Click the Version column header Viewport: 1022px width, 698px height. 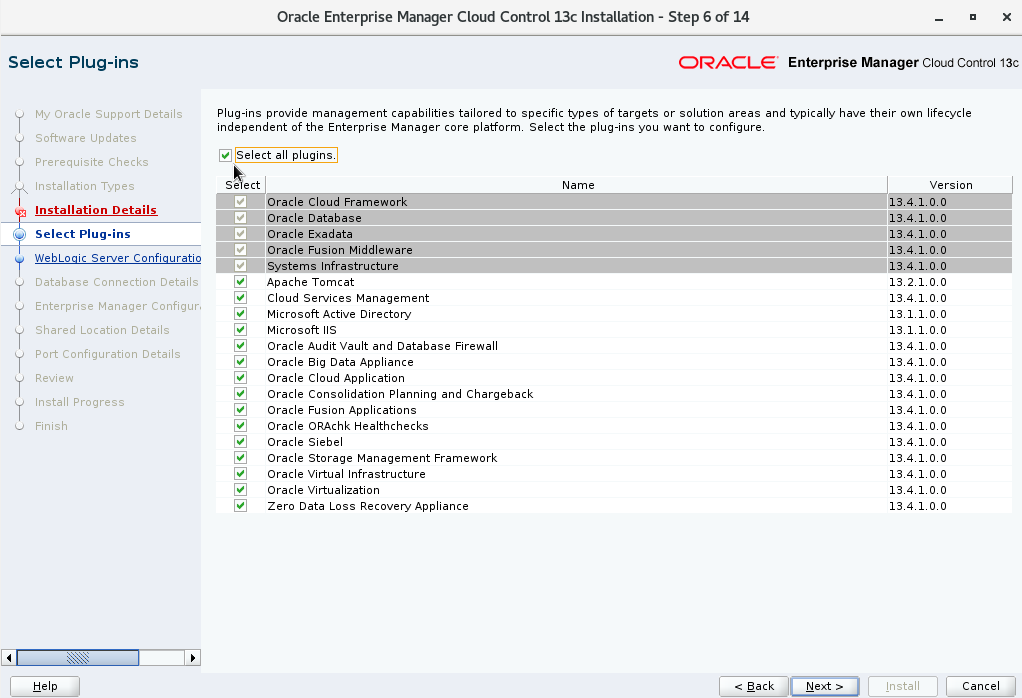click(950, 185)
